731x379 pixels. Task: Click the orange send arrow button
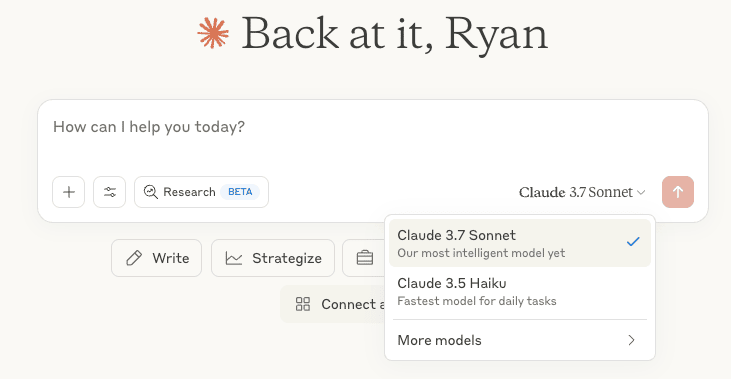[x=678, y=192]
